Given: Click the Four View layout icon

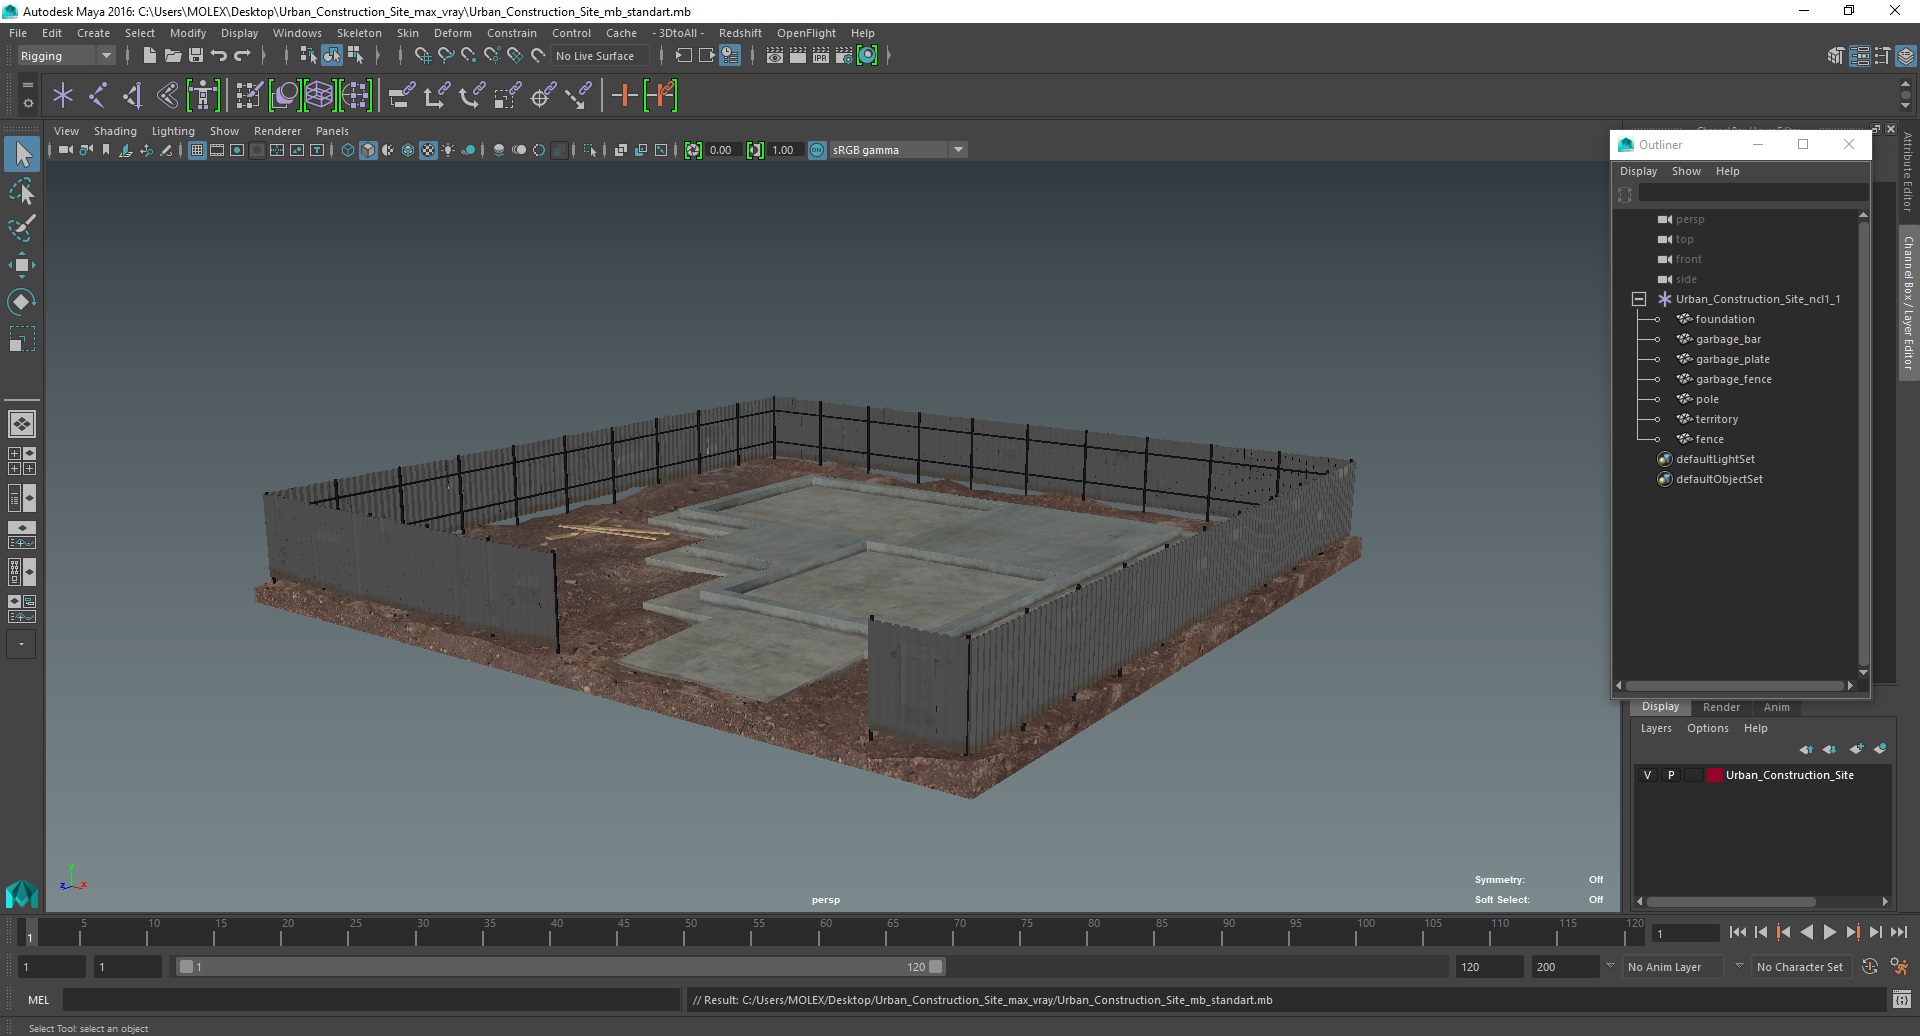Looking at the screenshot, I should tap(22, 461).
